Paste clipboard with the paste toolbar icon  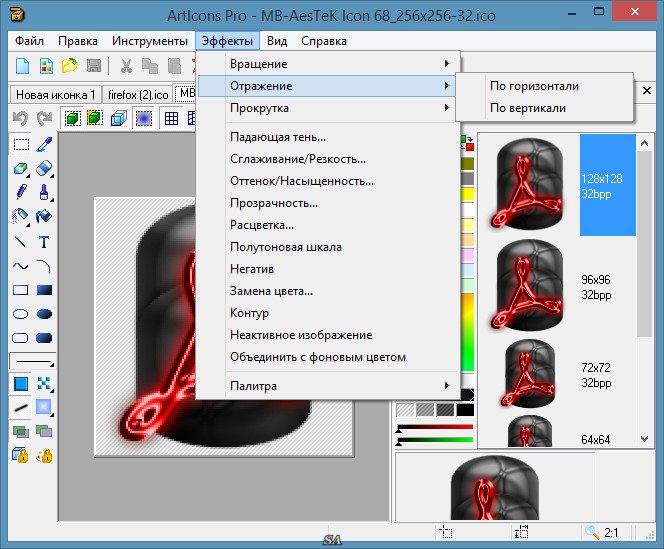pos(174,66)
